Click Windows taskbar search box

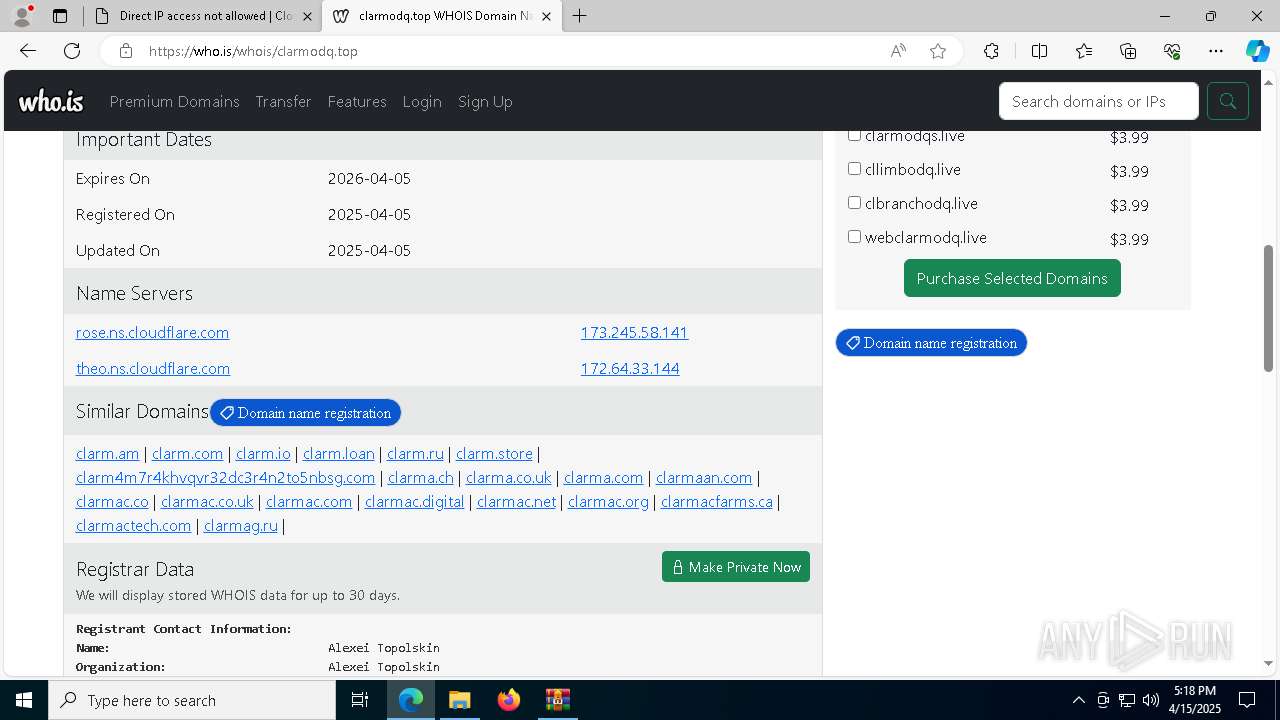tap(192, 700)
